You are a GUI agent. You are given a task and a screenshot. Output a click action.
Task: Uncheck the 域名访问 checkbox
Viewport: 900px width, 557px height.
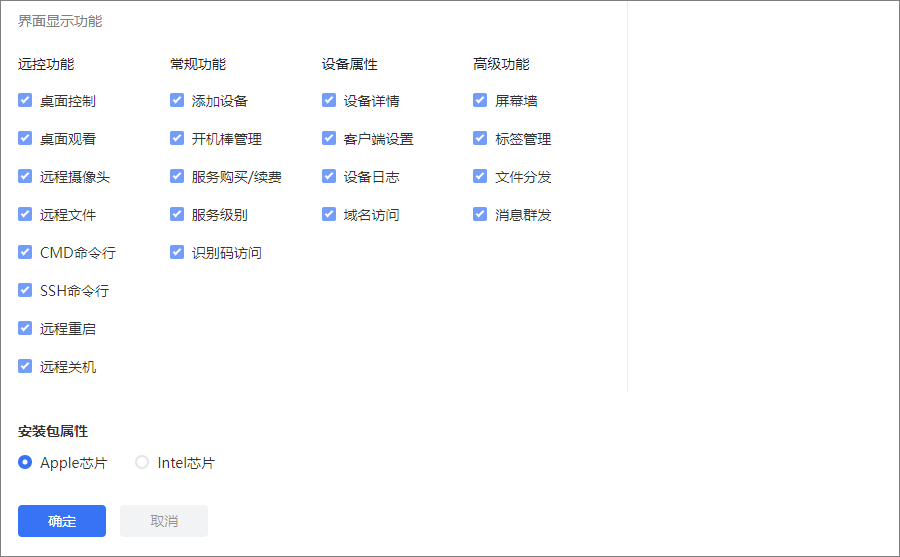(329, 214)
